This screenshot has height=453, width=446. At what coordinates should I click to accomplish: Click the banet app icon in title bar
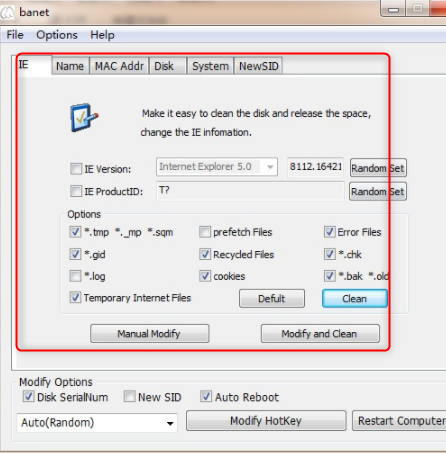[7, 13]
